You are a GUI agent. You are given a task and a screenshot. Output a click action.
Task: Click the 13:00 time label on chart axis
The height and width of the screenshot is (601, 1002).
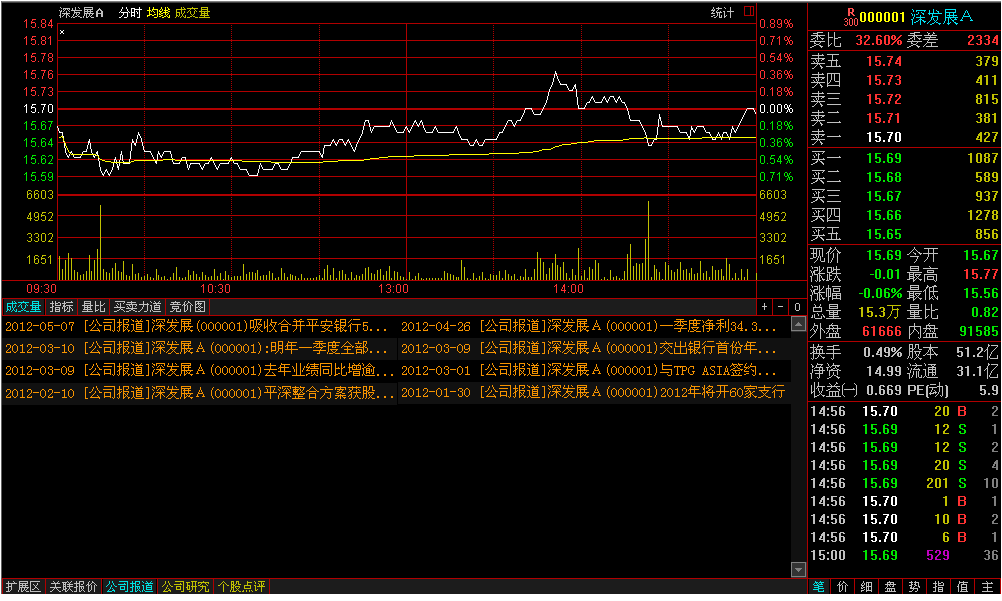point(393,289)
